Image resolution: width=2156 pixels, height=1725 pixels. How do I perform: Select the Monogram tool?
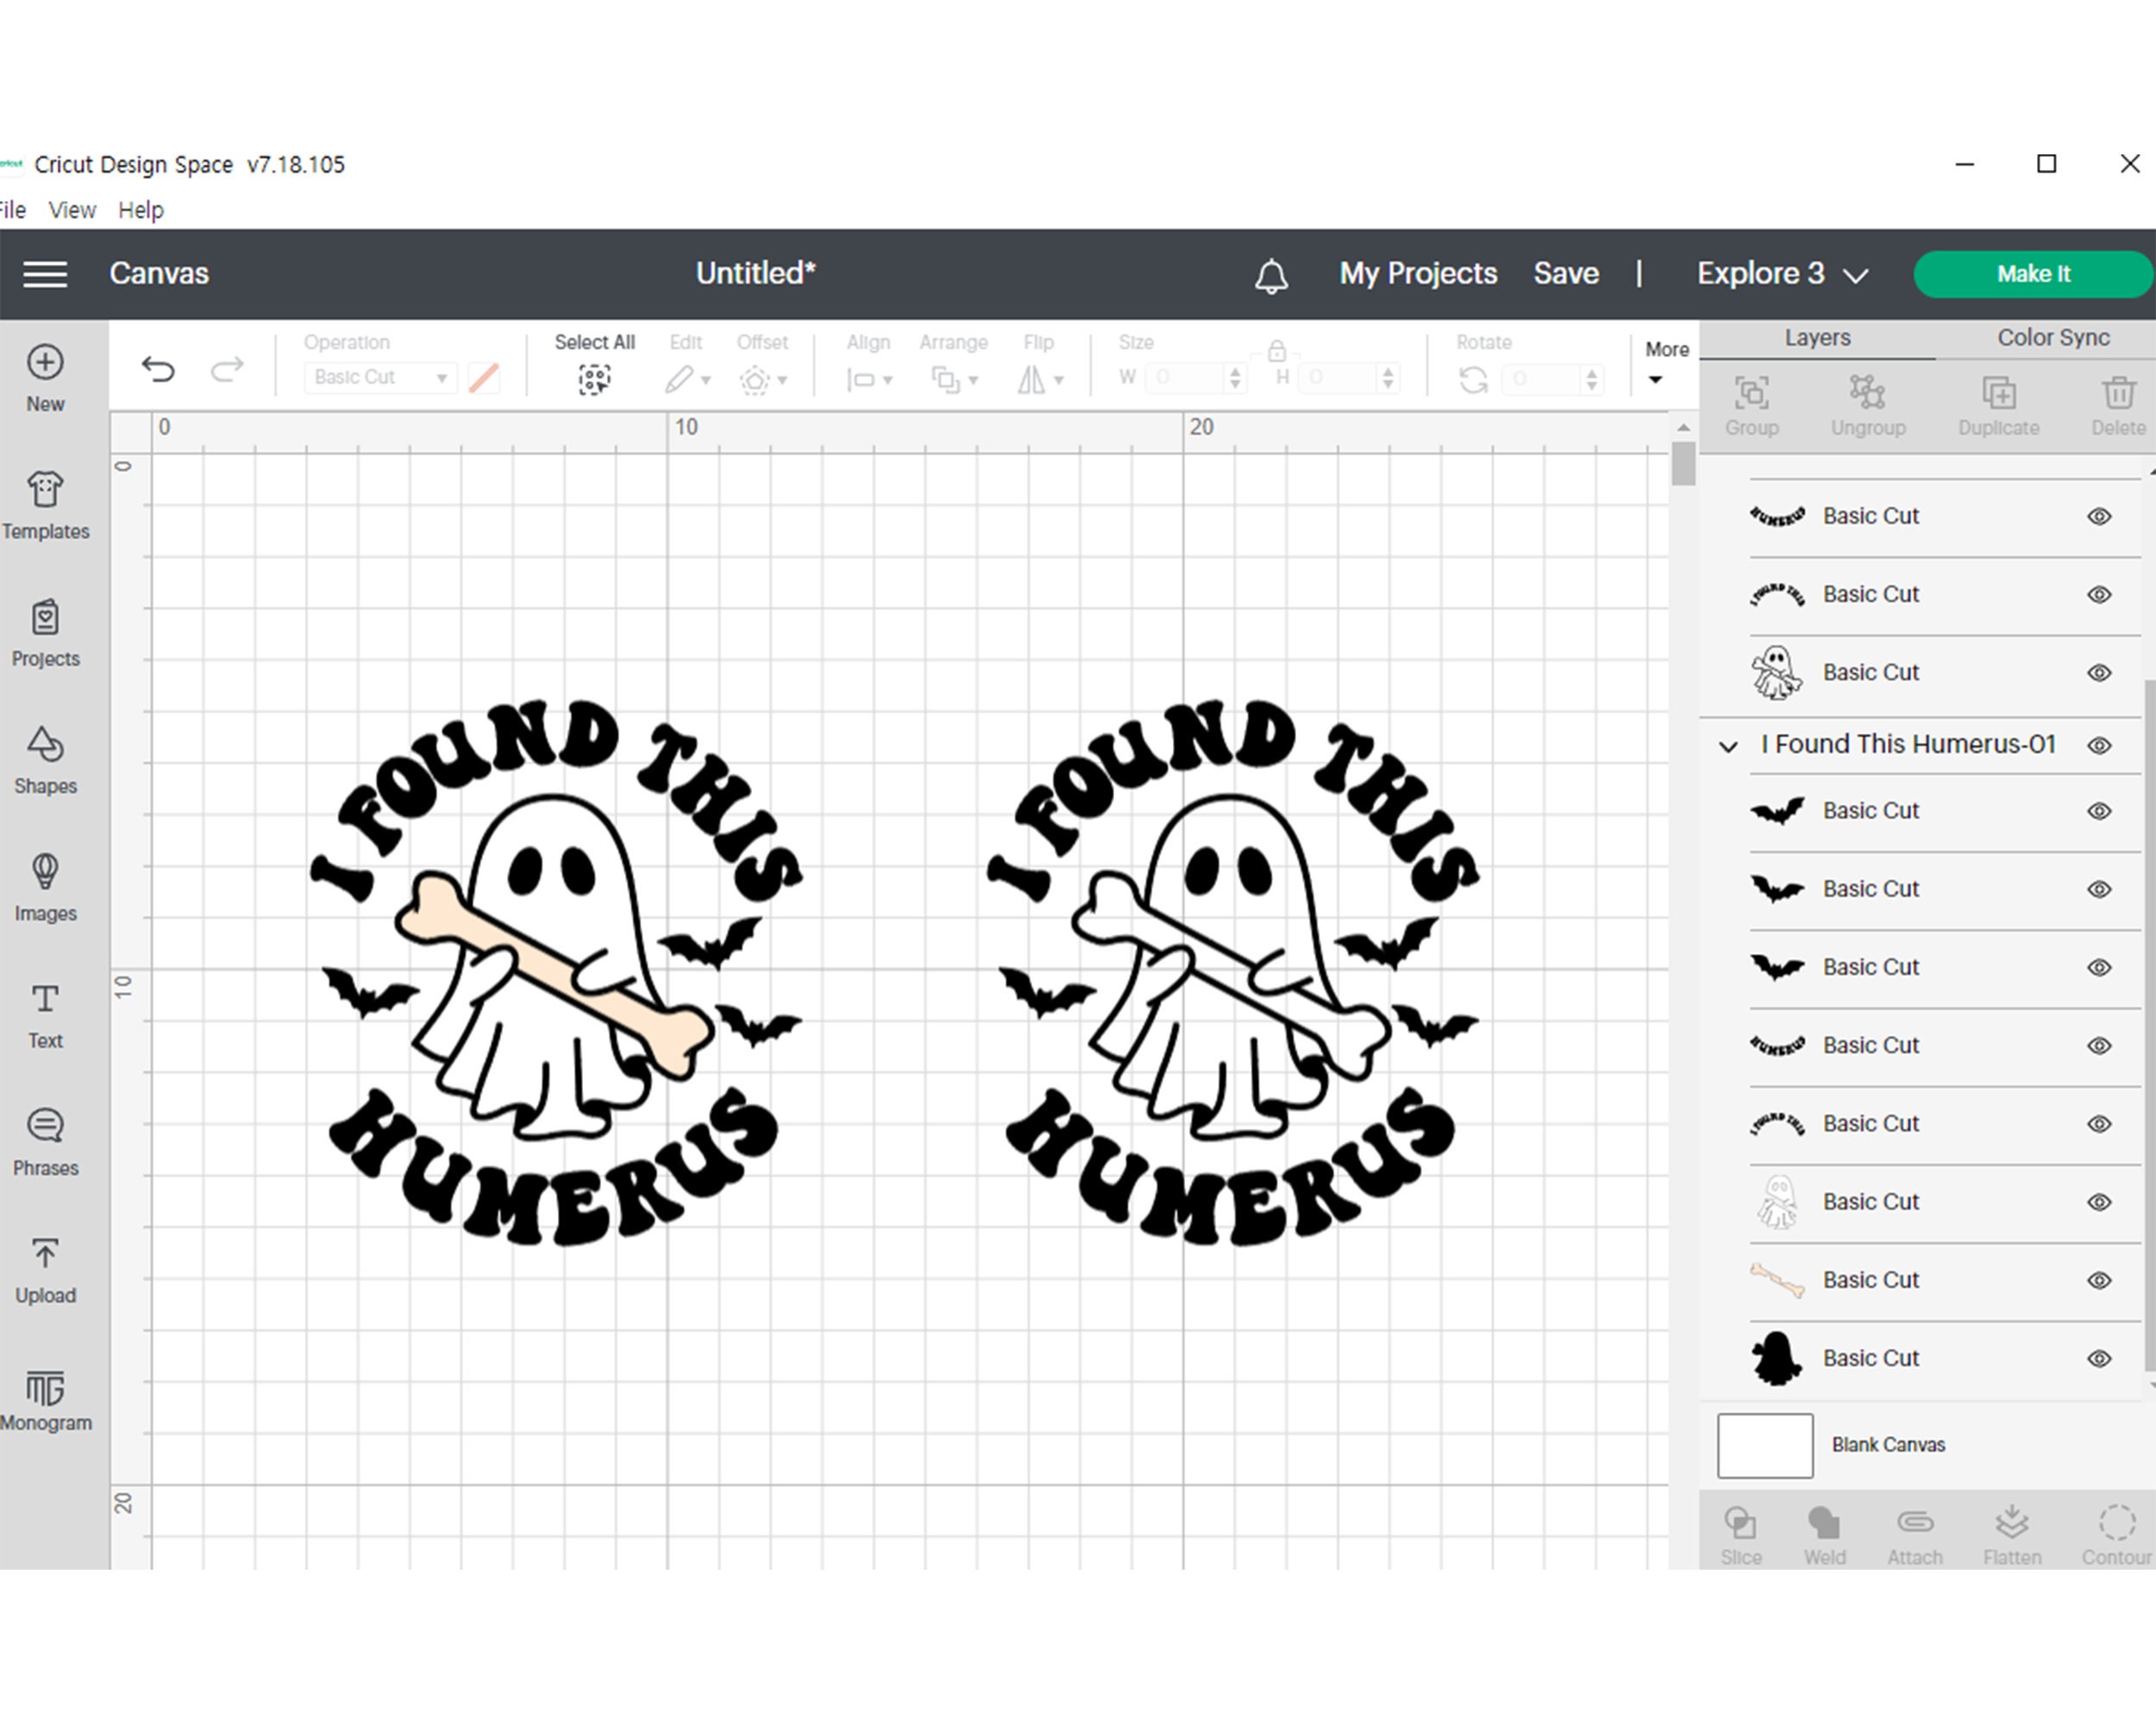[x=45, y=1398]
